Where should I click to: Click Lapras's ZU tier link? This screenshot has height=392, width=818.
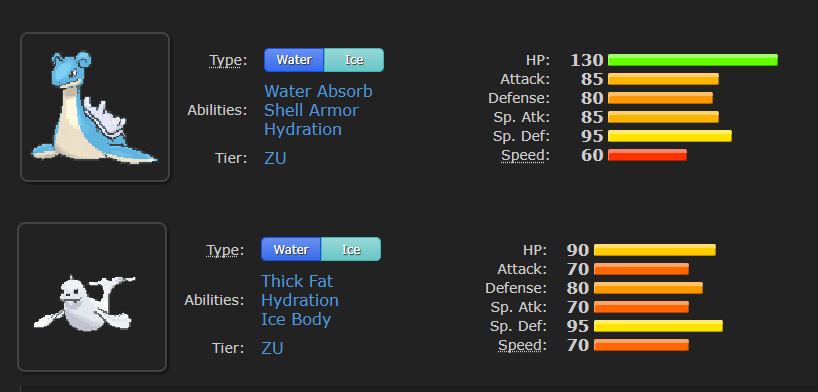[275, 158]
